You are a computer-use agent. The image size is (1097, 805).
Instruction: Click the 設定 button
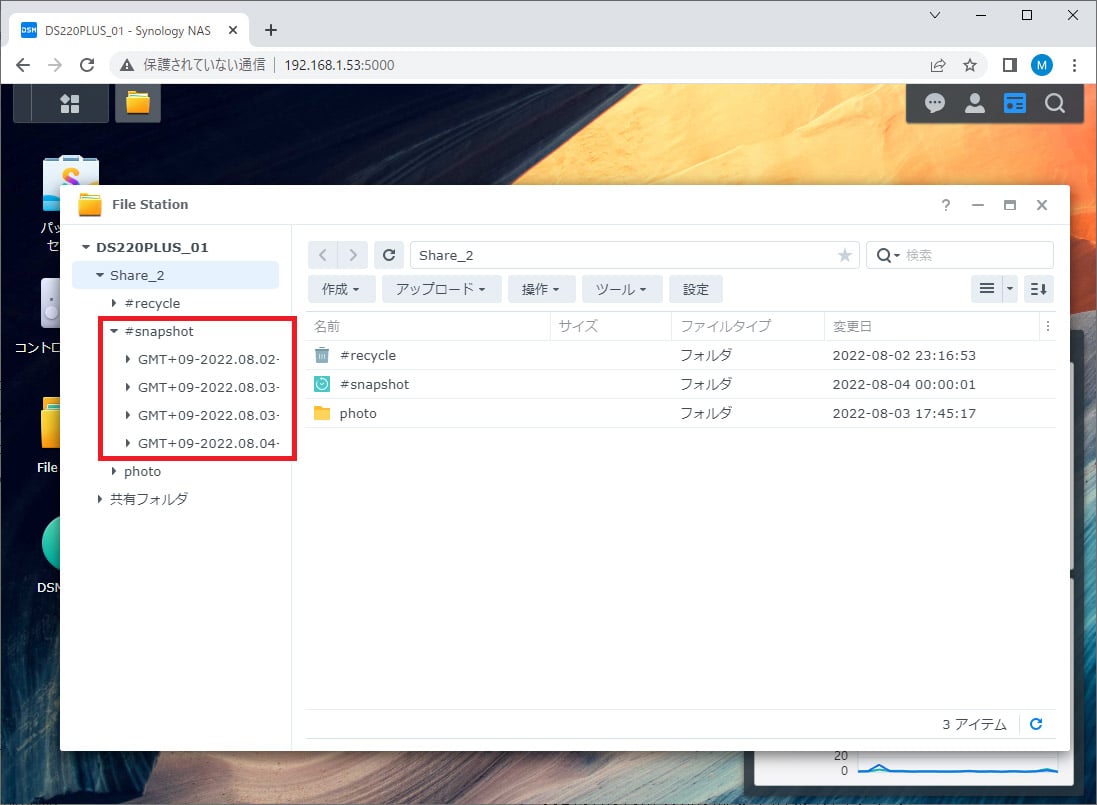pyautogui.click(x=695, y=289)
